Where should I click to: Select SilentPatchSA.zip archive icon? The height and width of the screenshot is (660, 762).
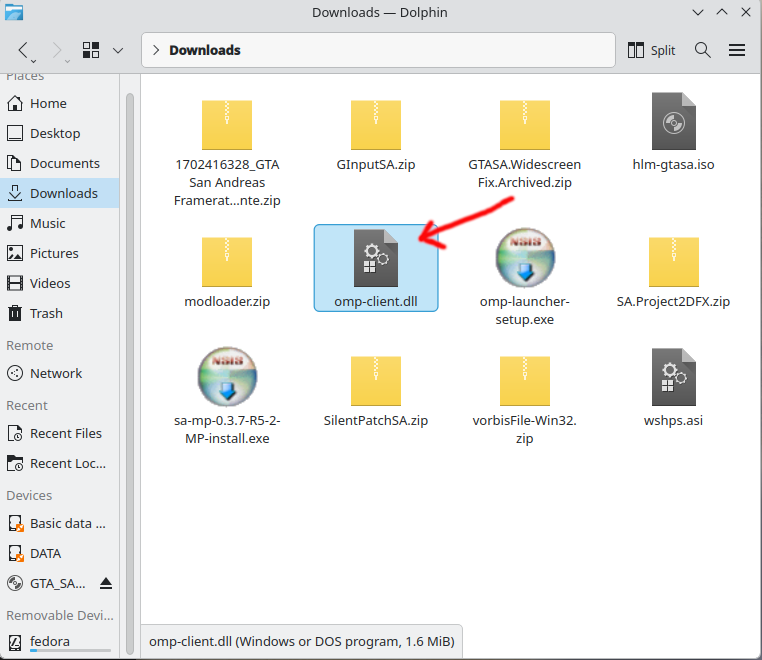click(376, 381)
